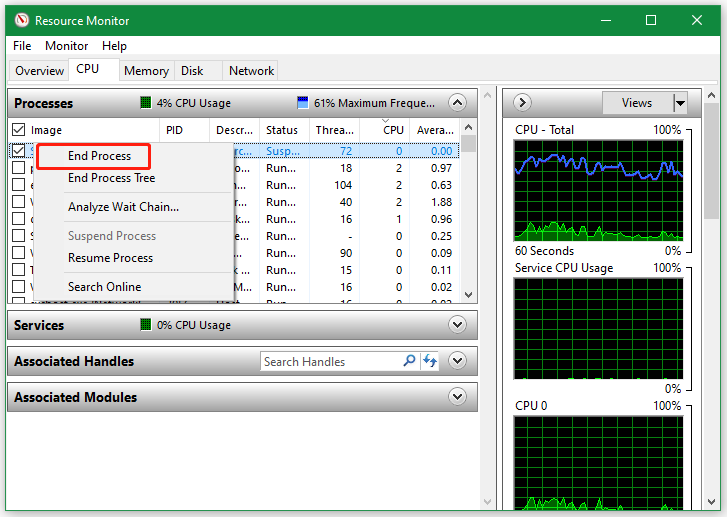727x517 pixels.
Task: Select Analyze Wait Chain from context menu
Action: pyautogui.click(x=123, y=207)
